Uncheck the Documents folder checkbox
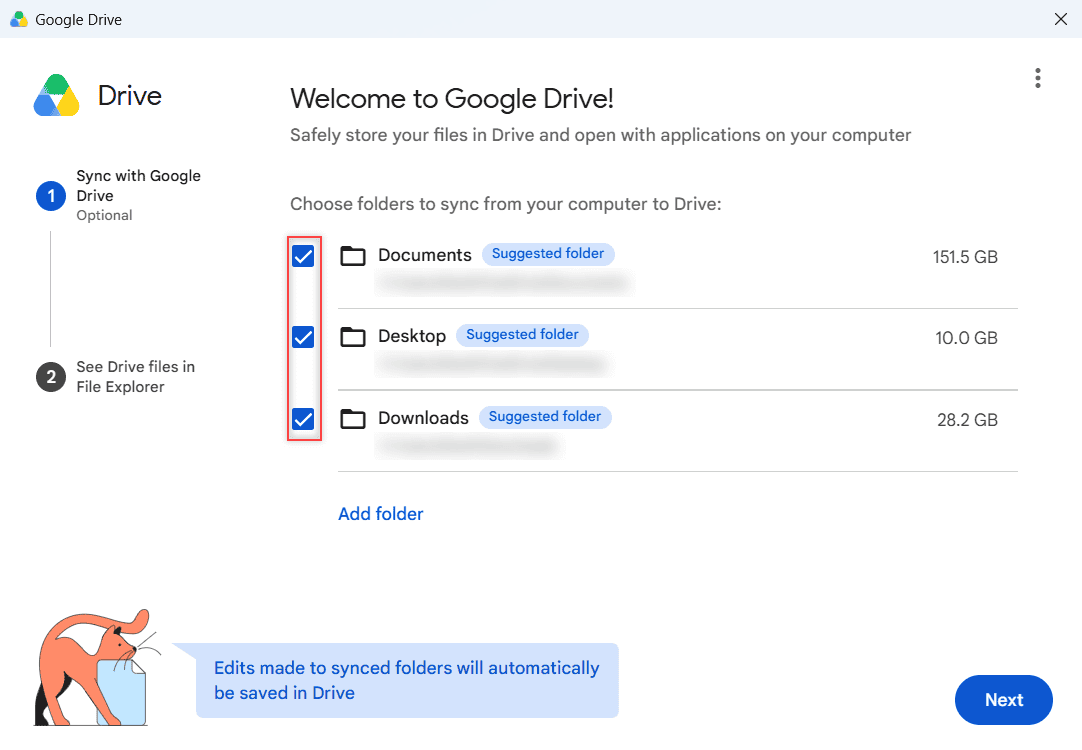Screen dimensions: 1082x750 (x=303, y=256)
